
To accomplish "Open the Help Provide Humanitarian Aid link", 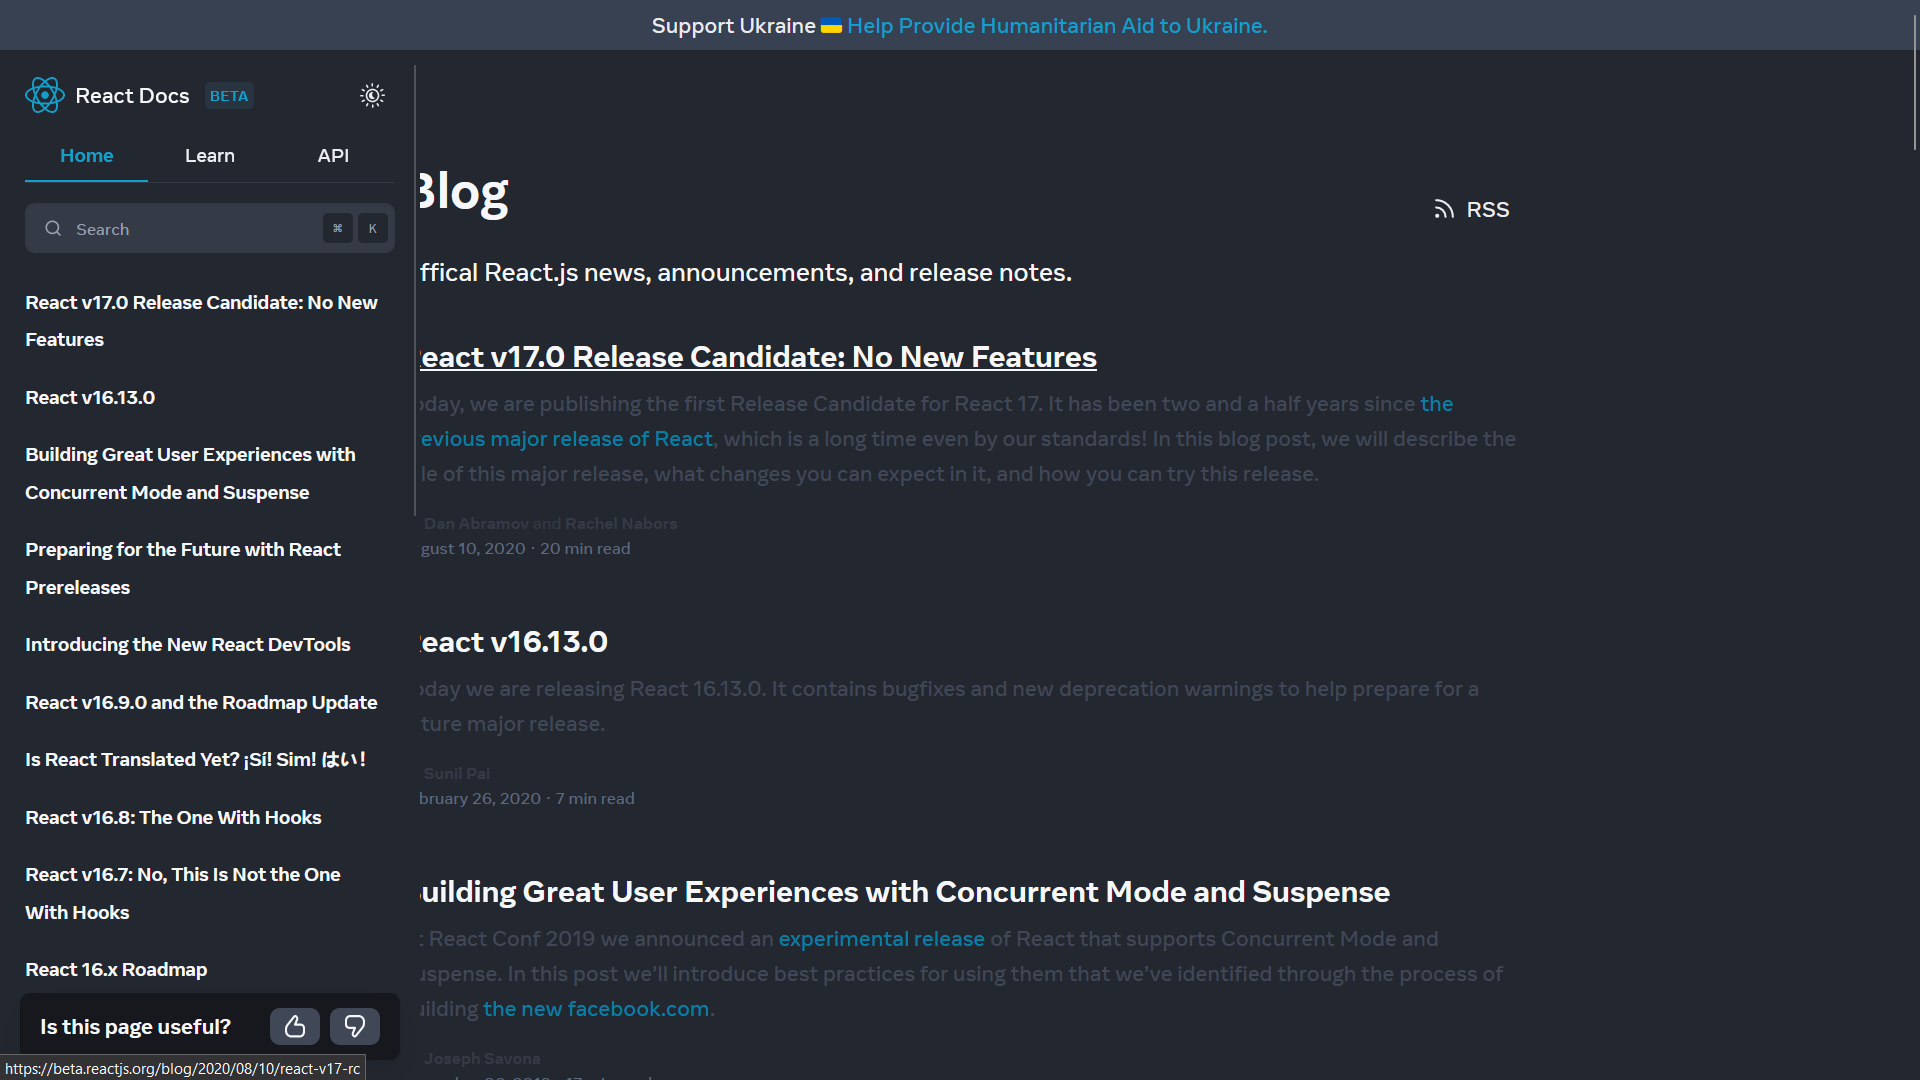I will coord(1057,26).
